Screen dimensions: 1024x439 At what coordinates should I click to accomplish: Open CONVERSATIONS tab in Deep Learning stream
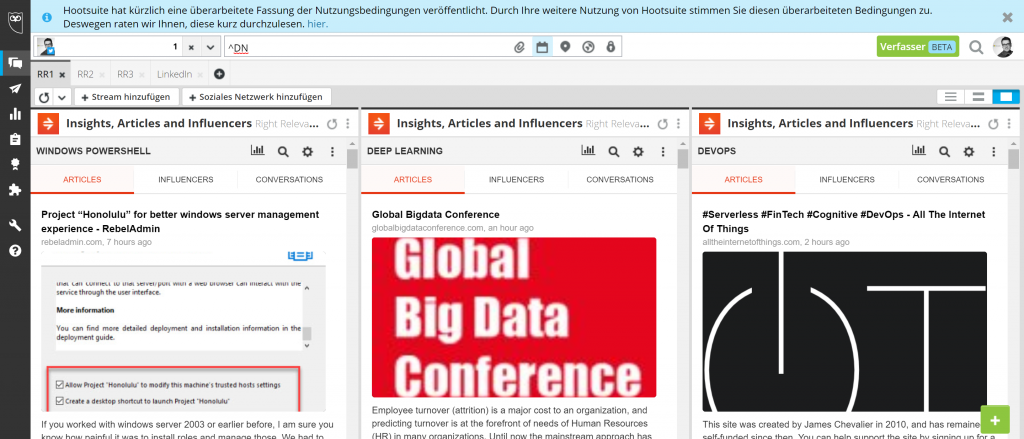[x=620, y=180]
